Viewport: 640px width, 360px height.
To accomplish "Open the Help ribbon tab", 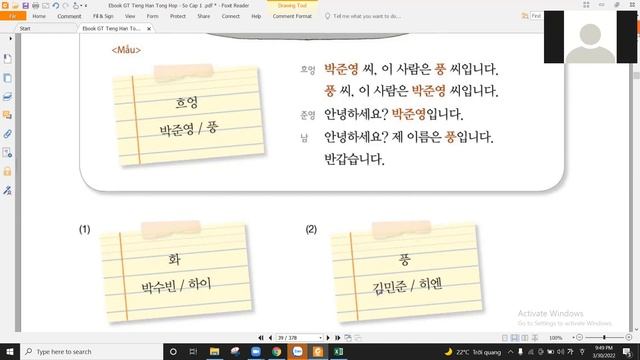I will [256, 16].
